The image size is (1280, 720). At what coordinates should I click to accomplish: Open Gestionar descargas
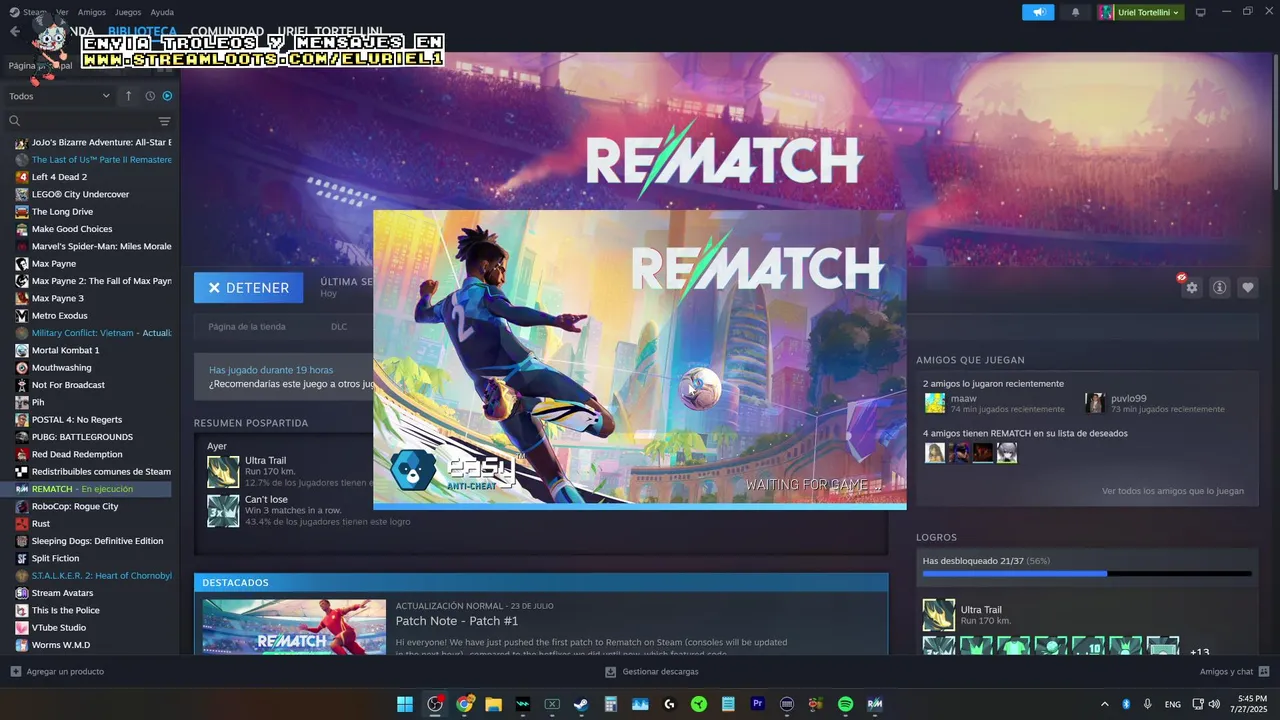click(x=651, y=672)
